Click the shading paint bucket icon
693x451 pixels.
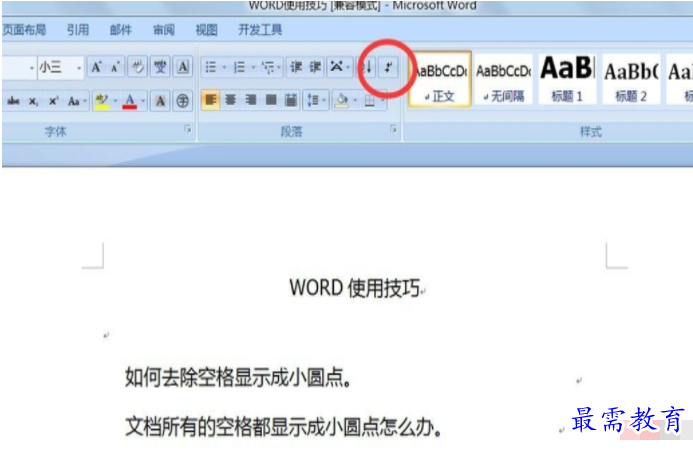point(342,101)
